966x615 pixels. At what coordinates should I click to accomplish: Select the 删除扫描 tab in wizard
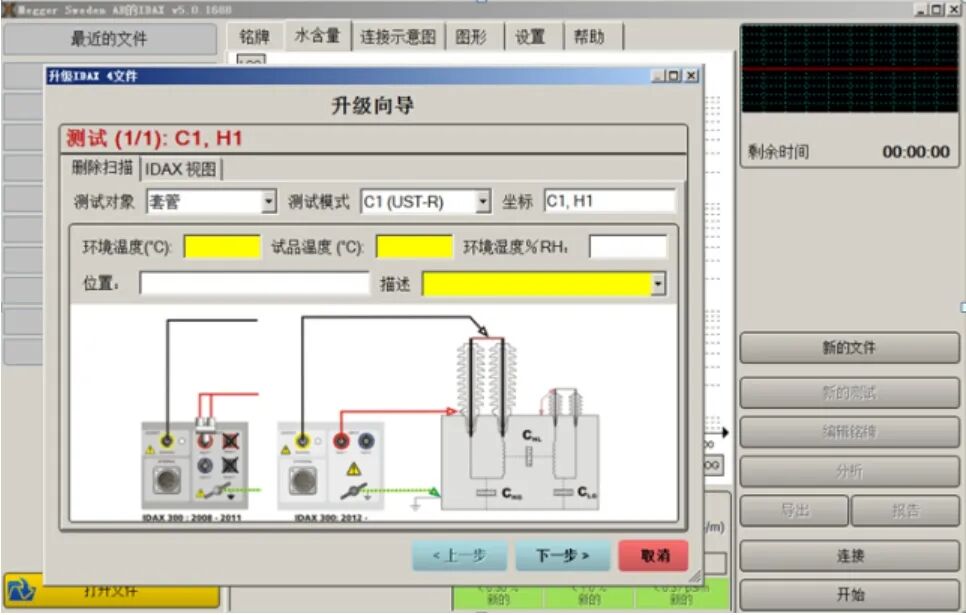pos(102,168)
